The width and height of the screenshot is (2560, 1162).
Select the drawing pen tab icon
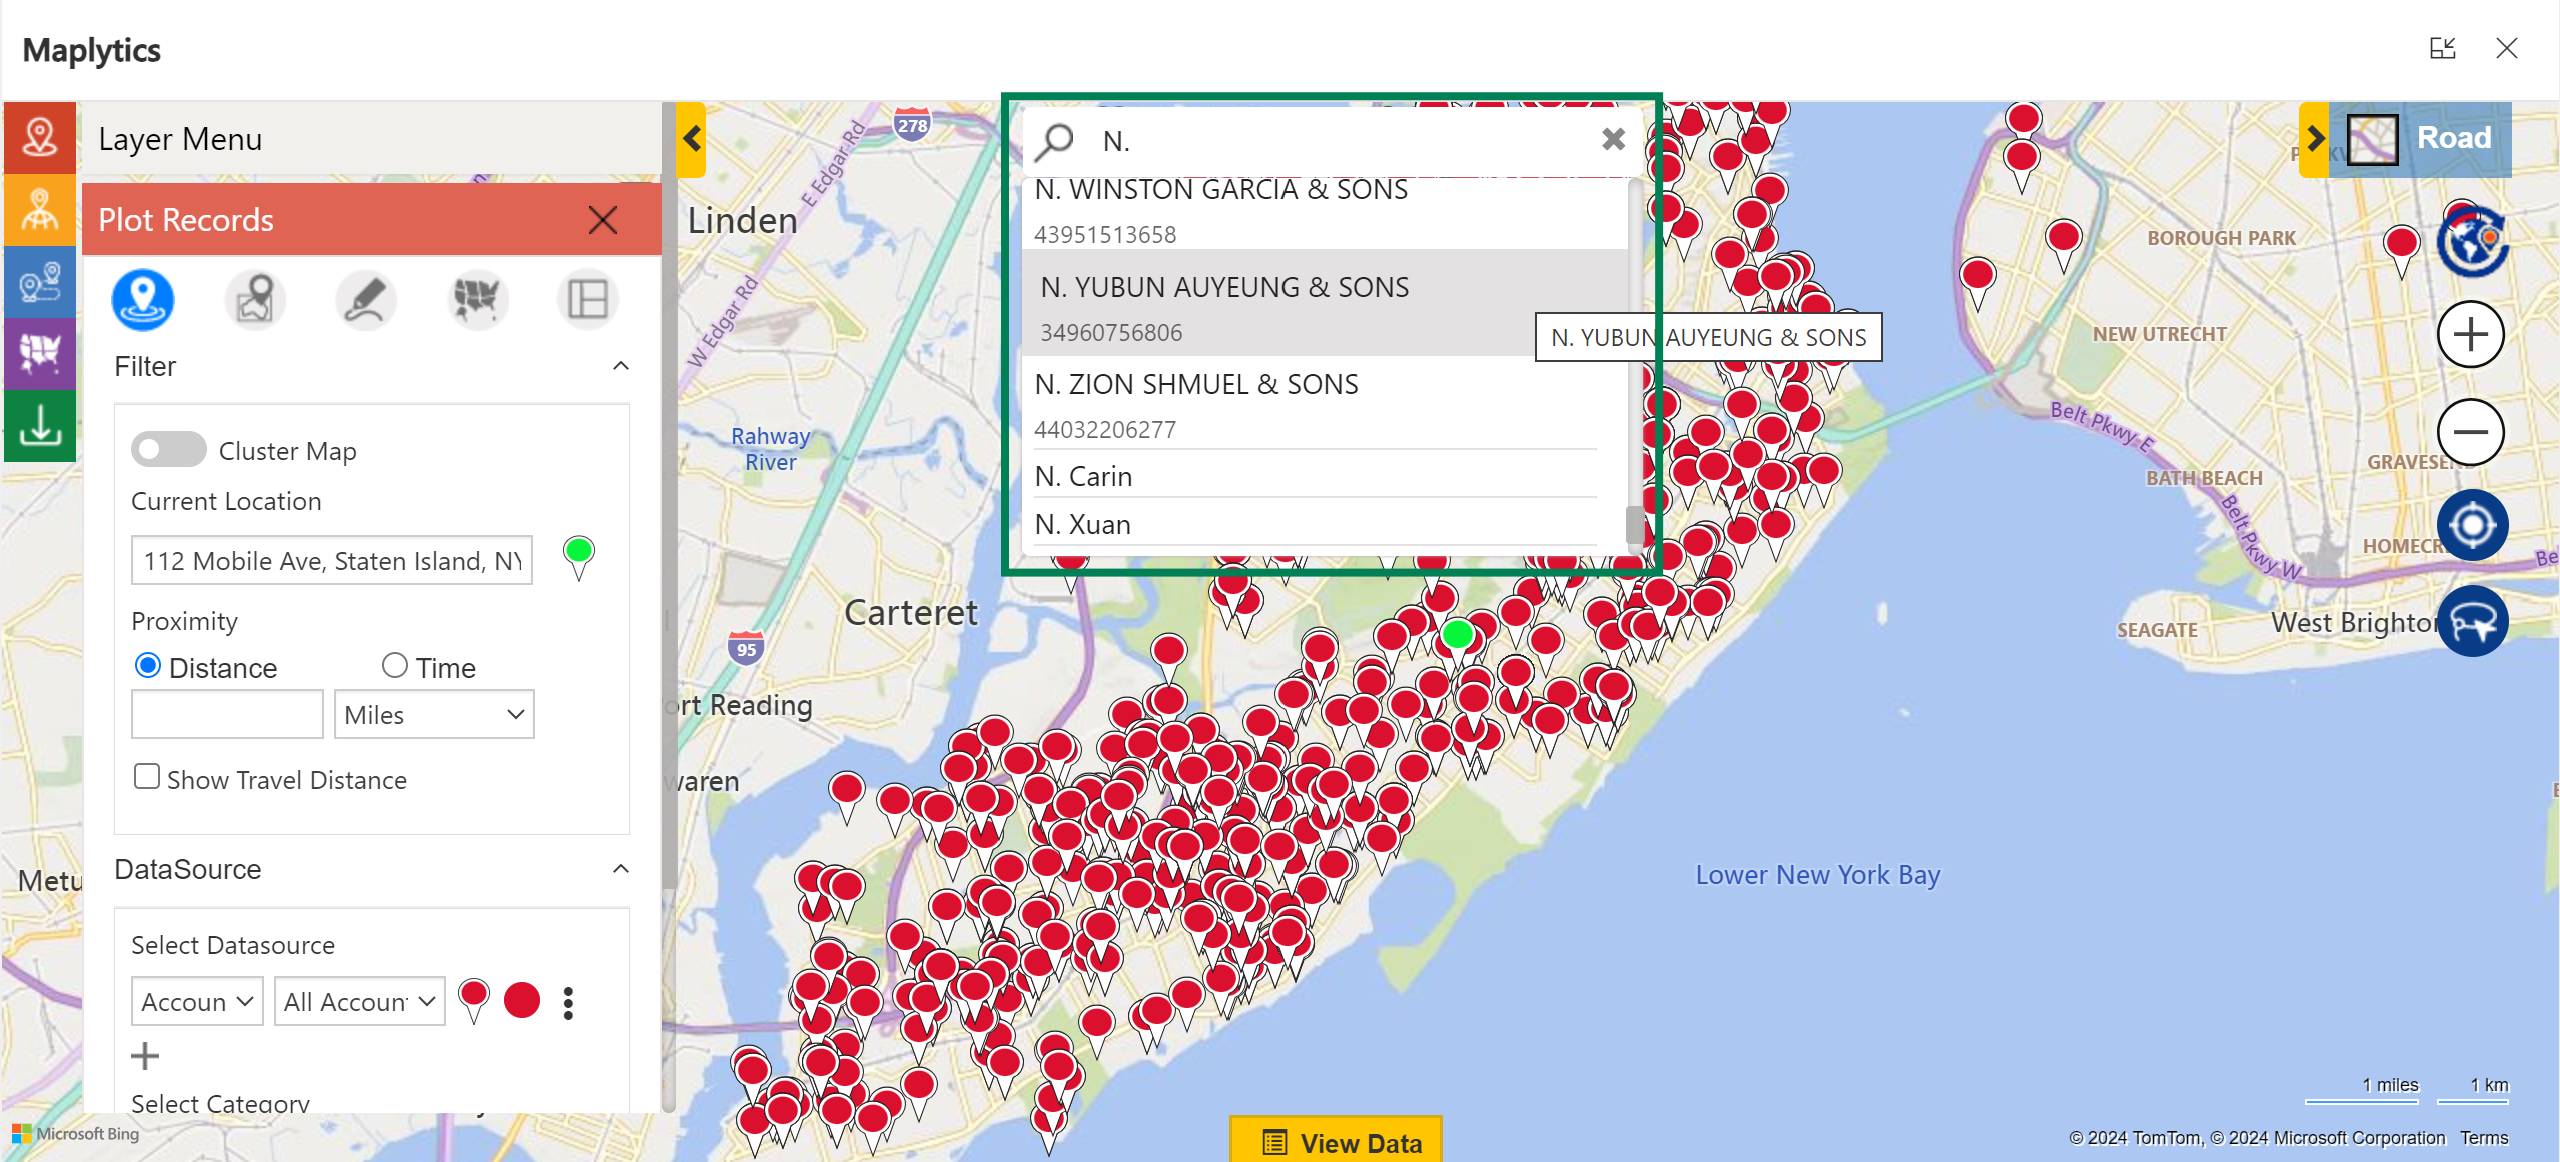point(366,299)
